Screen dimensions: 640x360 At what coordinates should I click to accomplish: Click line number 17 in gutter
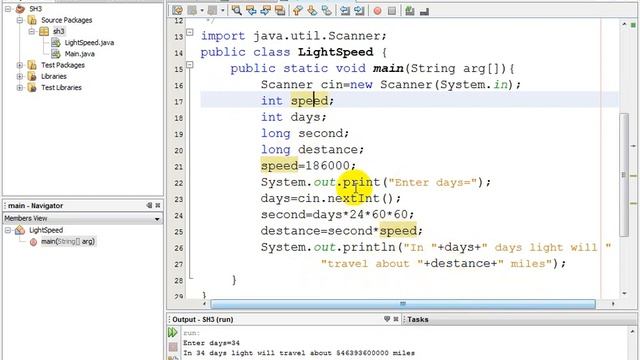[x=178, y=102]
